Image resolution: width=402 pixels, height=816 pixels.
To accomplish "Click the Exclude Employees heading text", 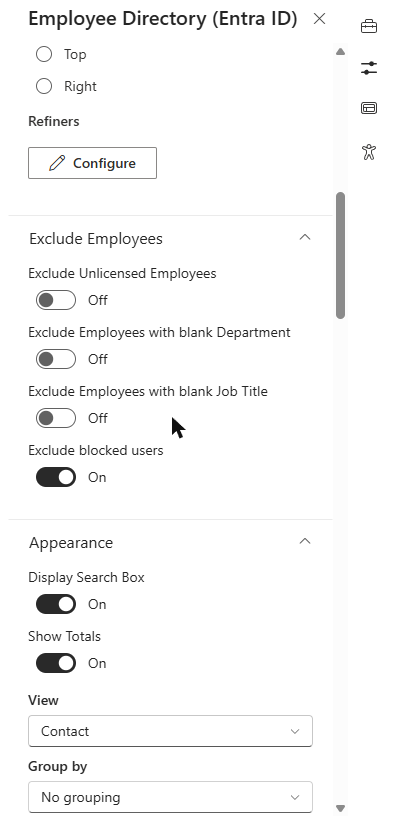I will click(x=96, y=239).
